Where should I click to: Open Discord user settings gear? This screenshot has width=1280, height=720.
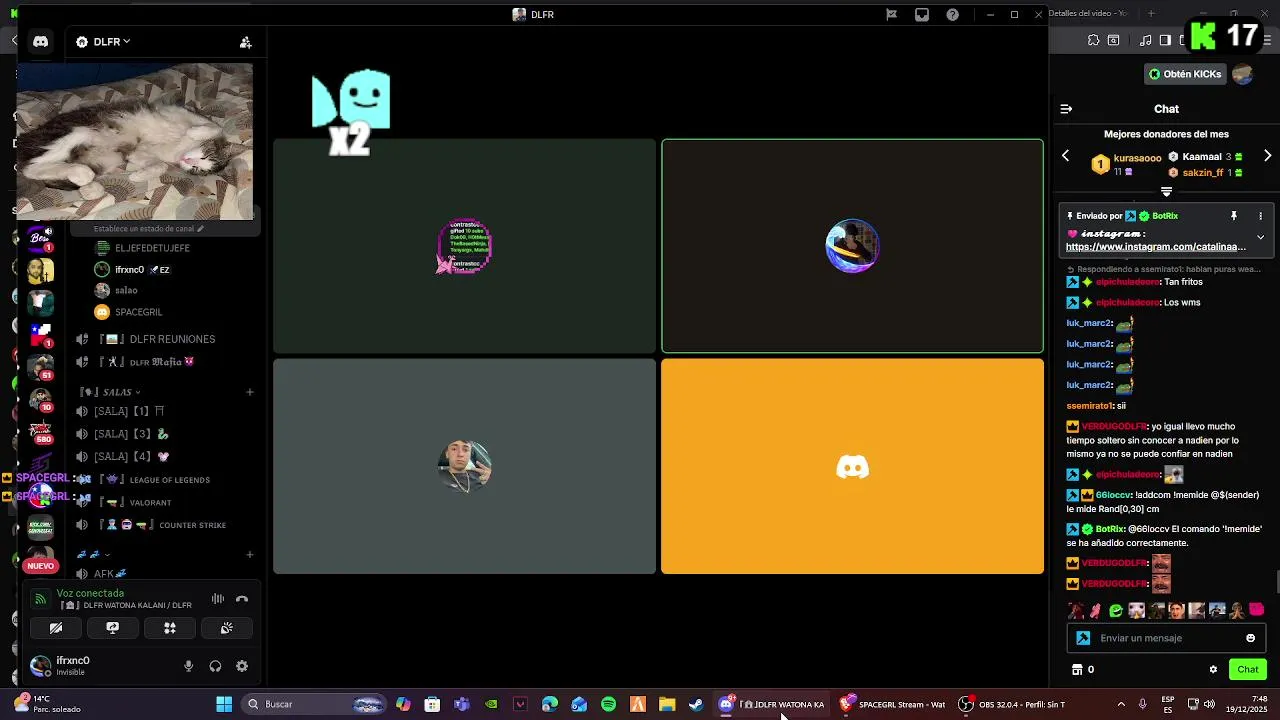tap(242, 666)
